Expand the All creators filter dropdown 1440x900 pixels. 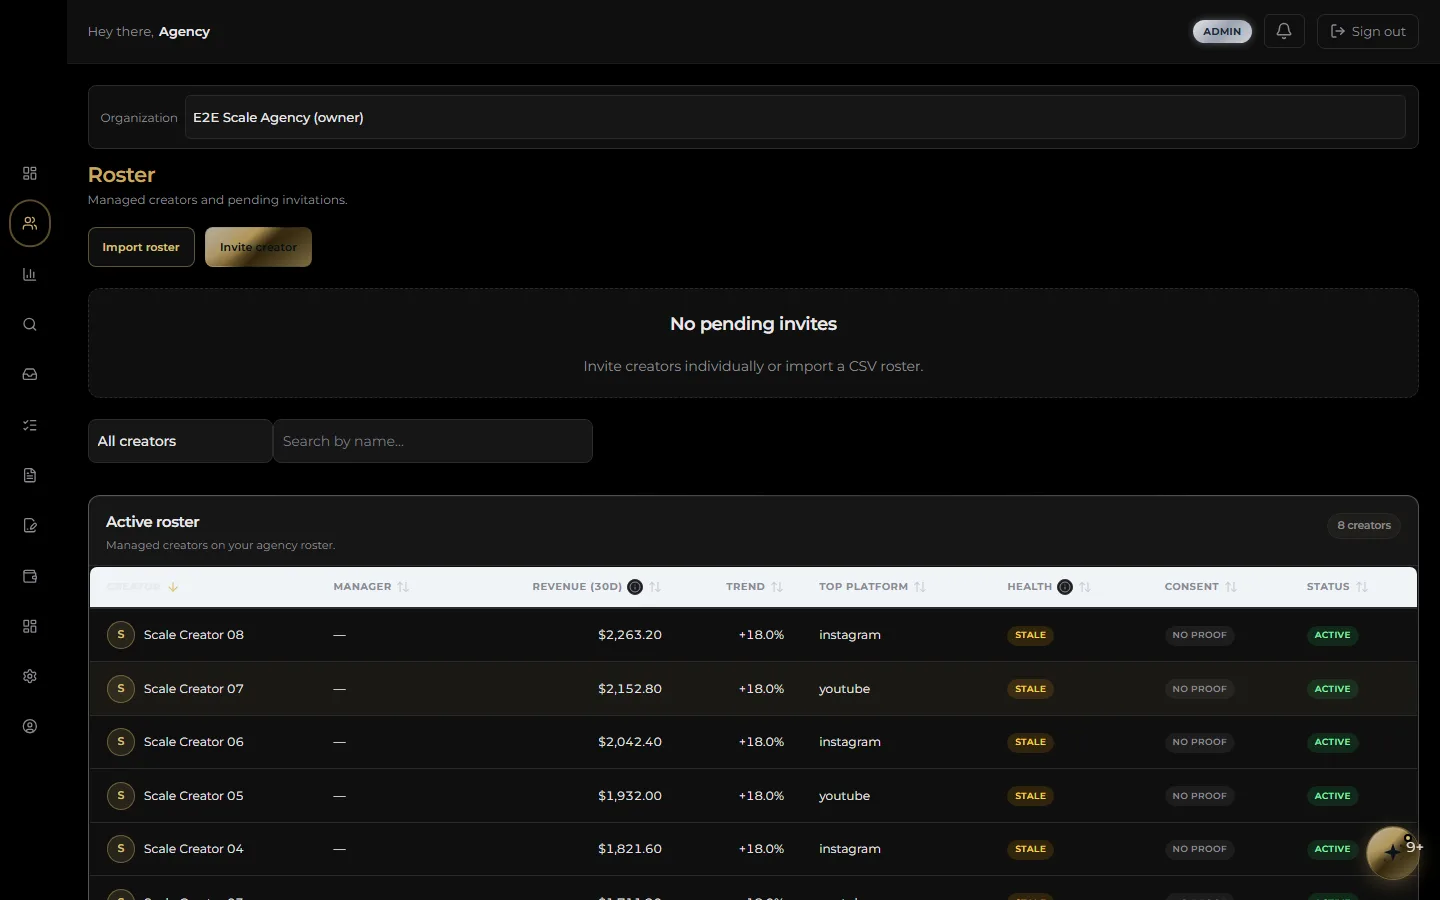point(180,441)
